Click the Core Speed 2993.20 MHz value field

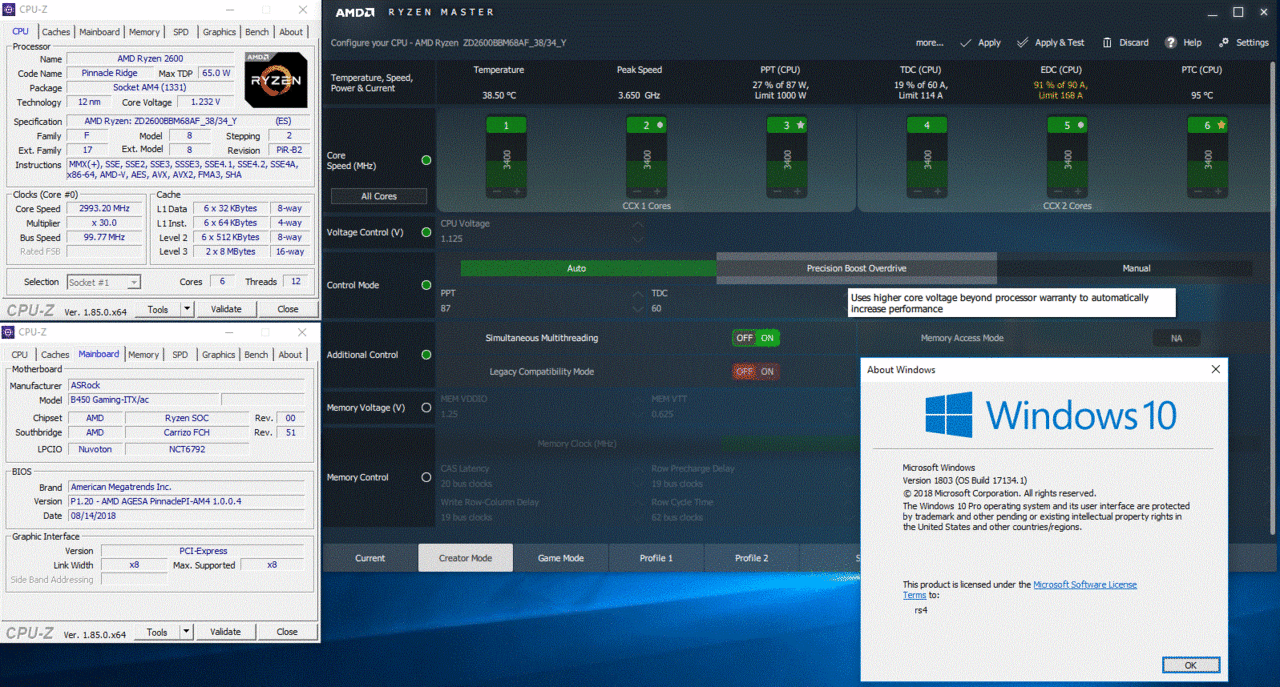105,209
